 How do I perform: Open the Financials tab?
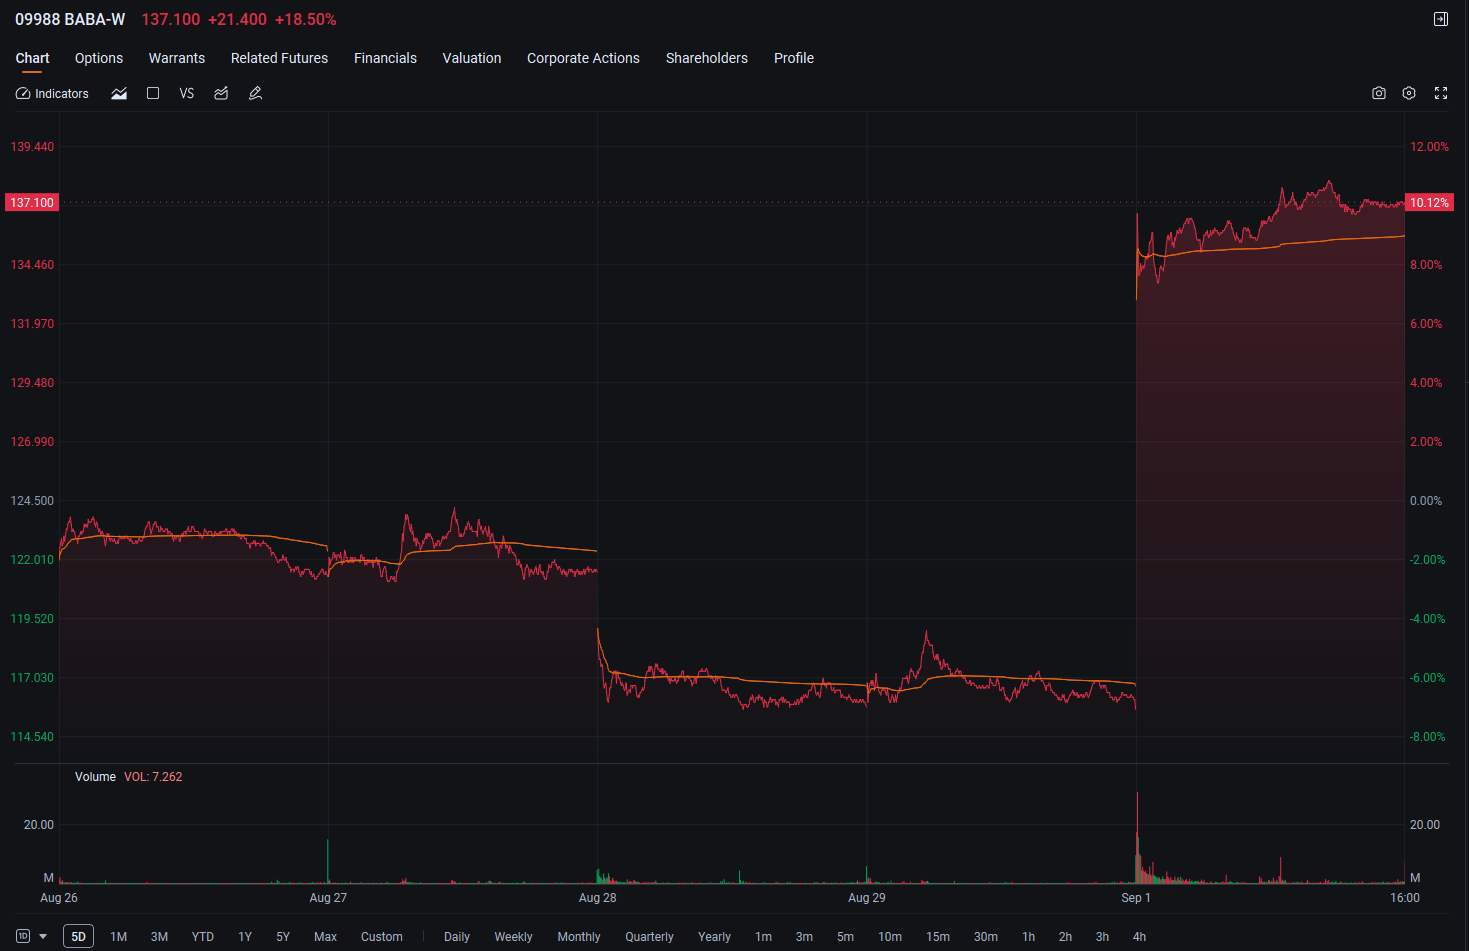pos(385,58)
